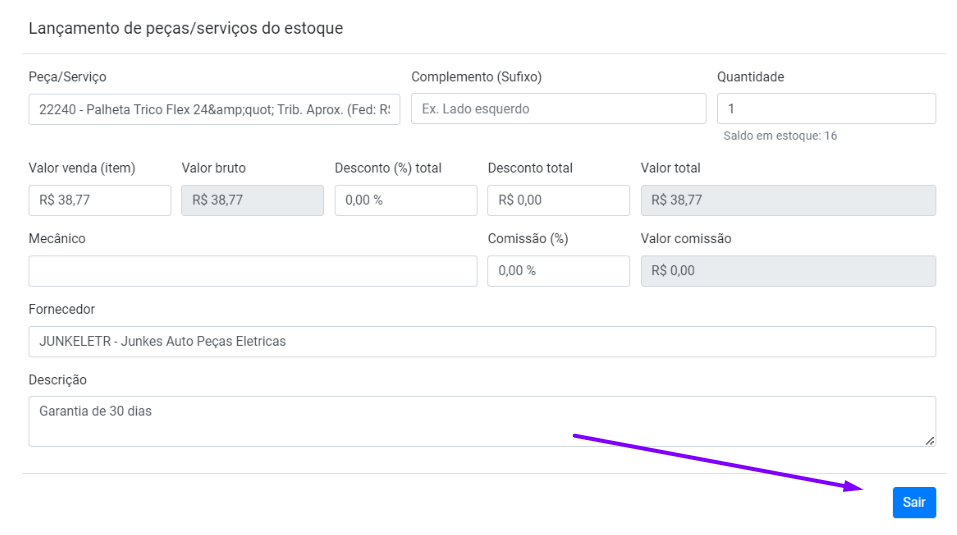
Task: Click the grayed Valor bruto field
Action: click(252, 200)
